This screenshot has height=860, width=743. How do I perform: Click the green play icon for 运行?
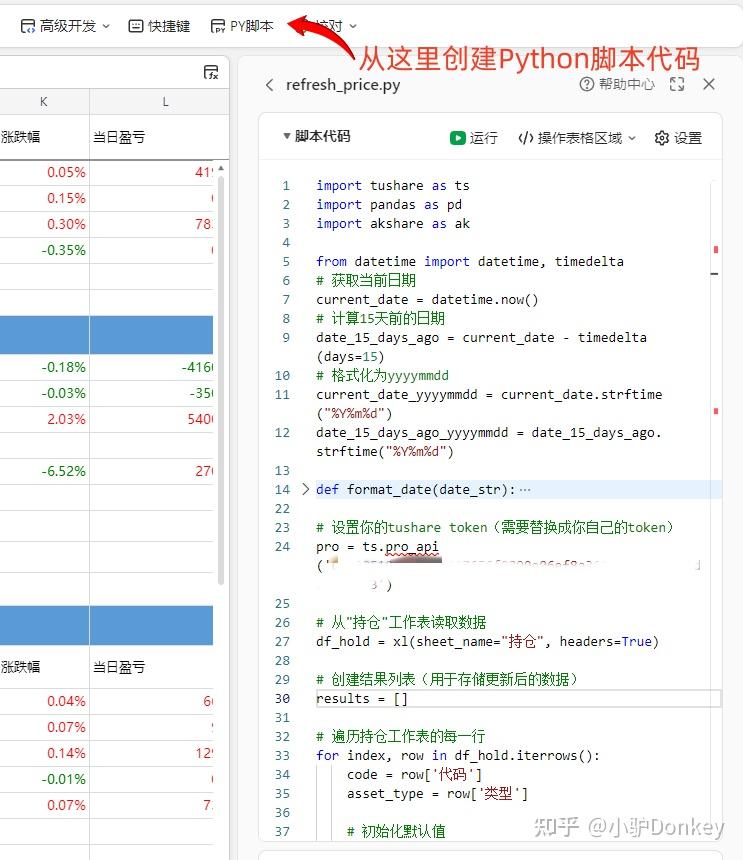[x=457, y=138]
